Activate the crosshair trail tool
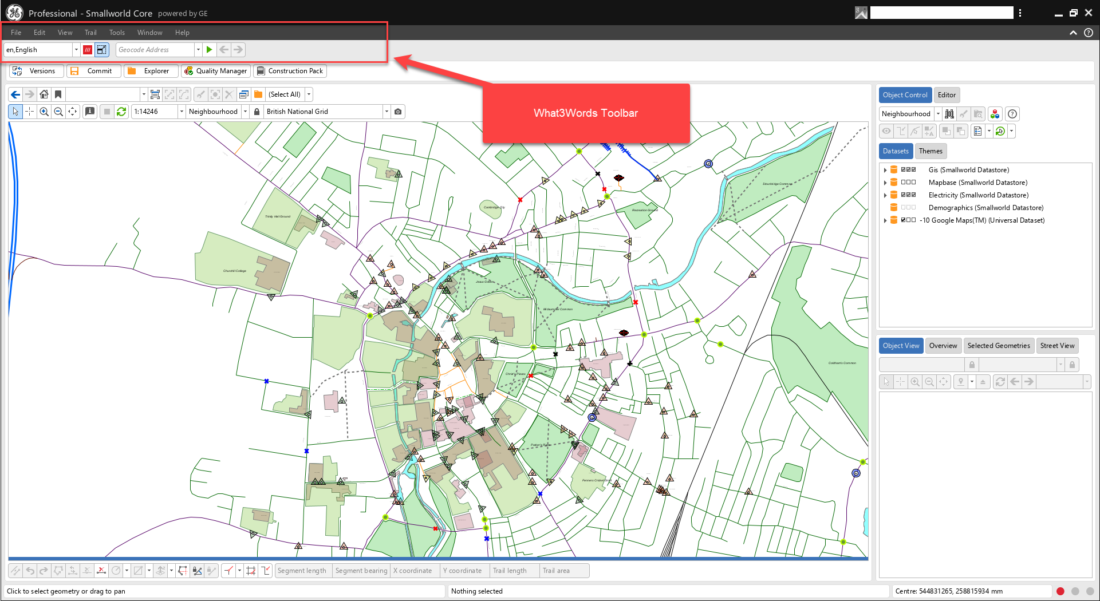 click(x=29, y=112)
